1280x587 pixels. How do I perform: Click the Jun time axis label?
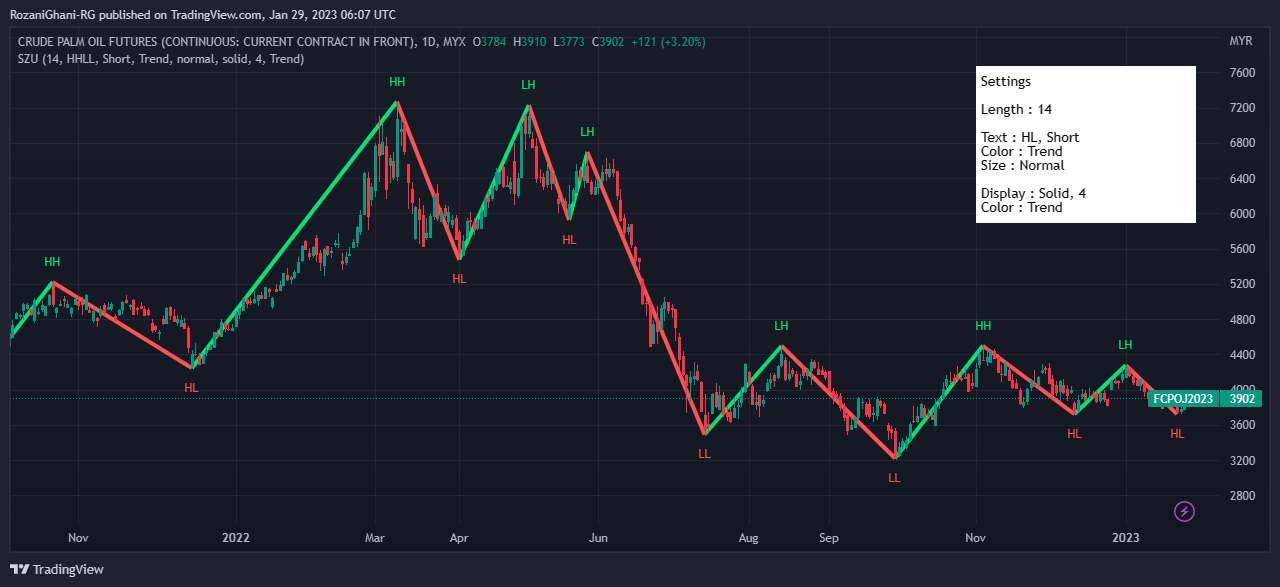click(x=597, y=537)
